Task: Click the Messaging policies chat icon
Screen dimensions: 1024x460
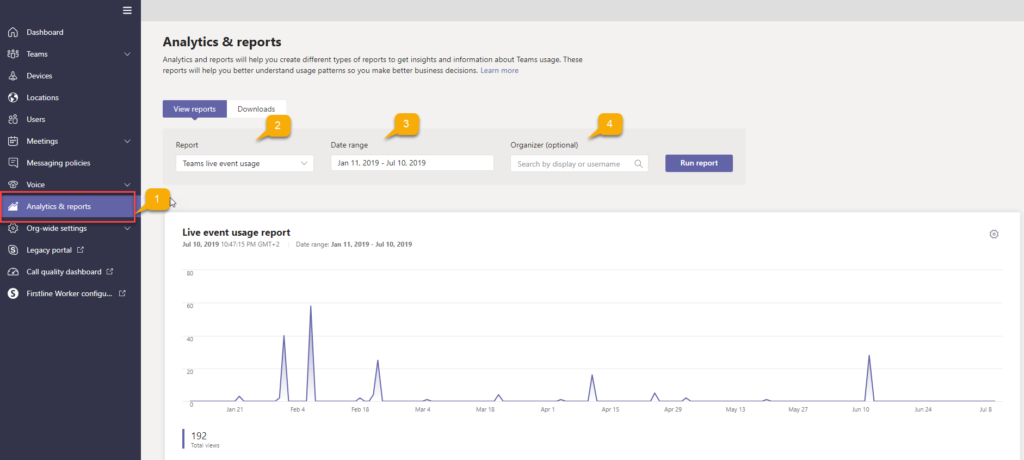Action: tap(12, 163)
